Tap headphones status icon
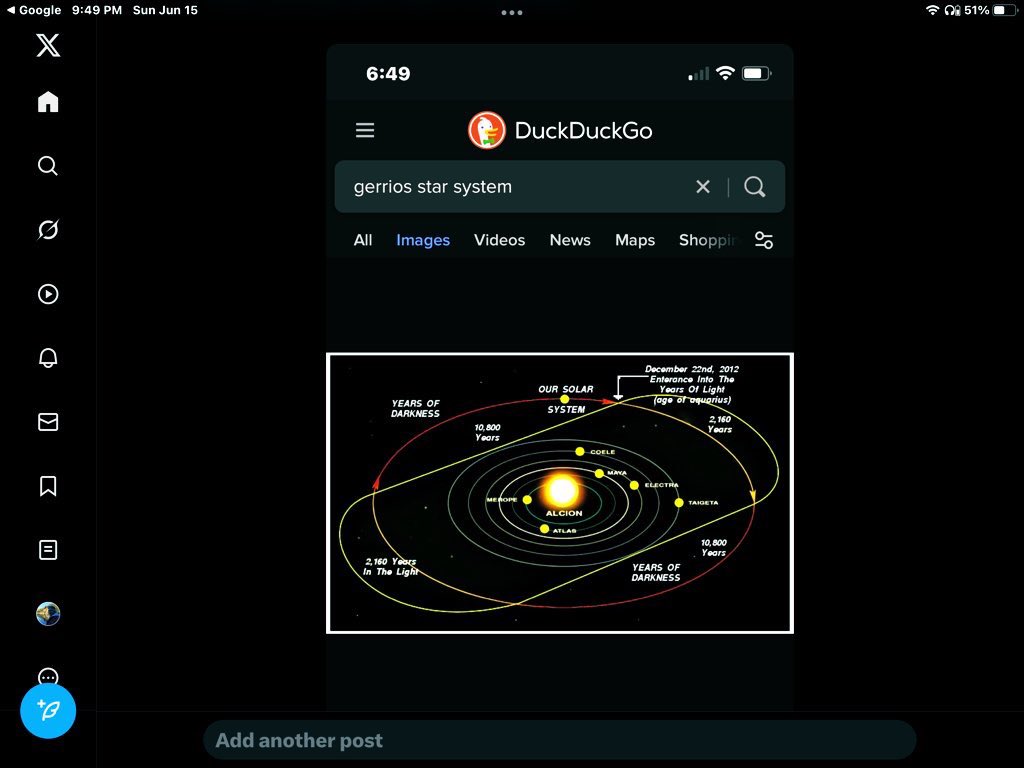 click(952, 10)
